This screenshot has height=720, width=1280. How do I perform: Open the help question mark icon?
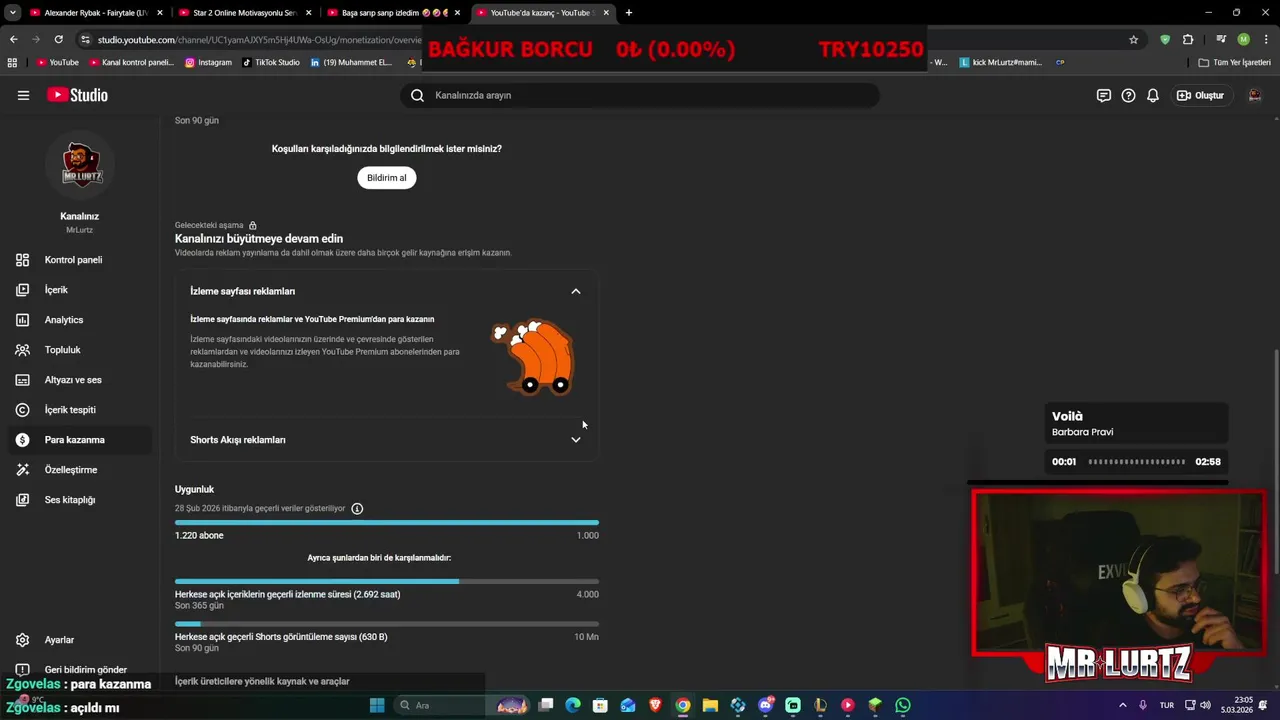1128,95
